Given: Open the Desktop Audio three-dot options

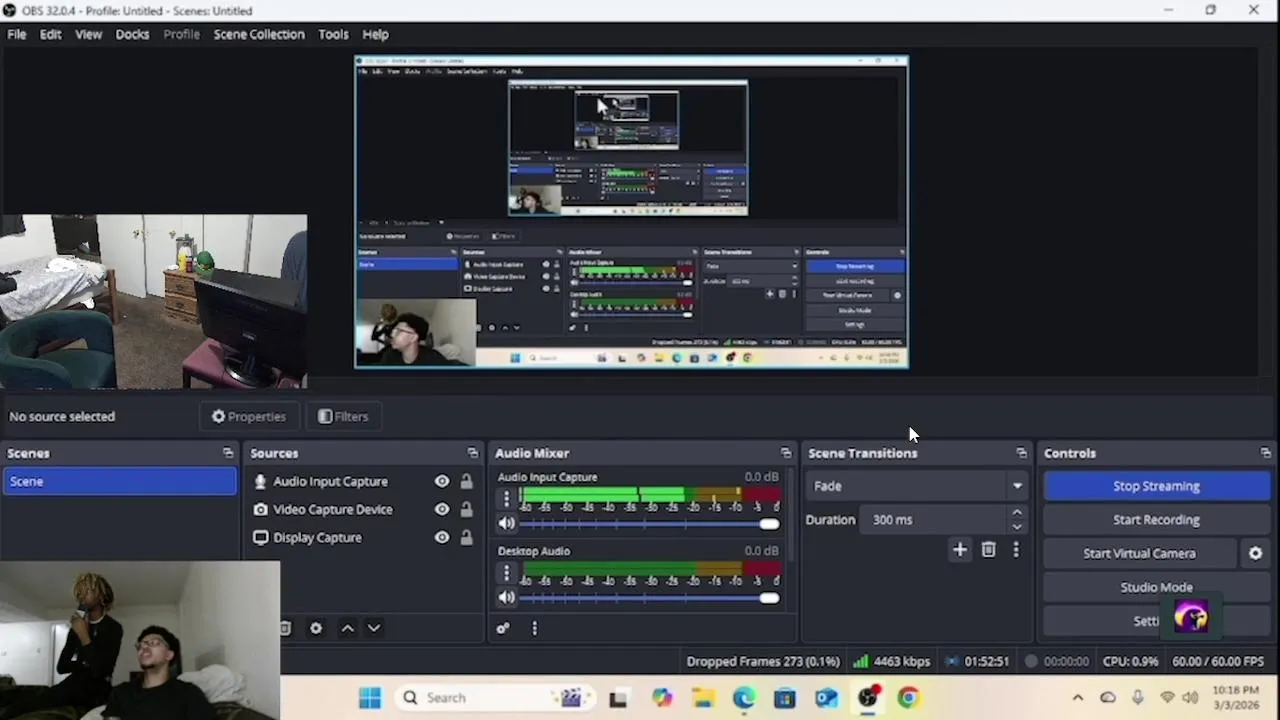Looking at the screenshot, I should 506,572.
